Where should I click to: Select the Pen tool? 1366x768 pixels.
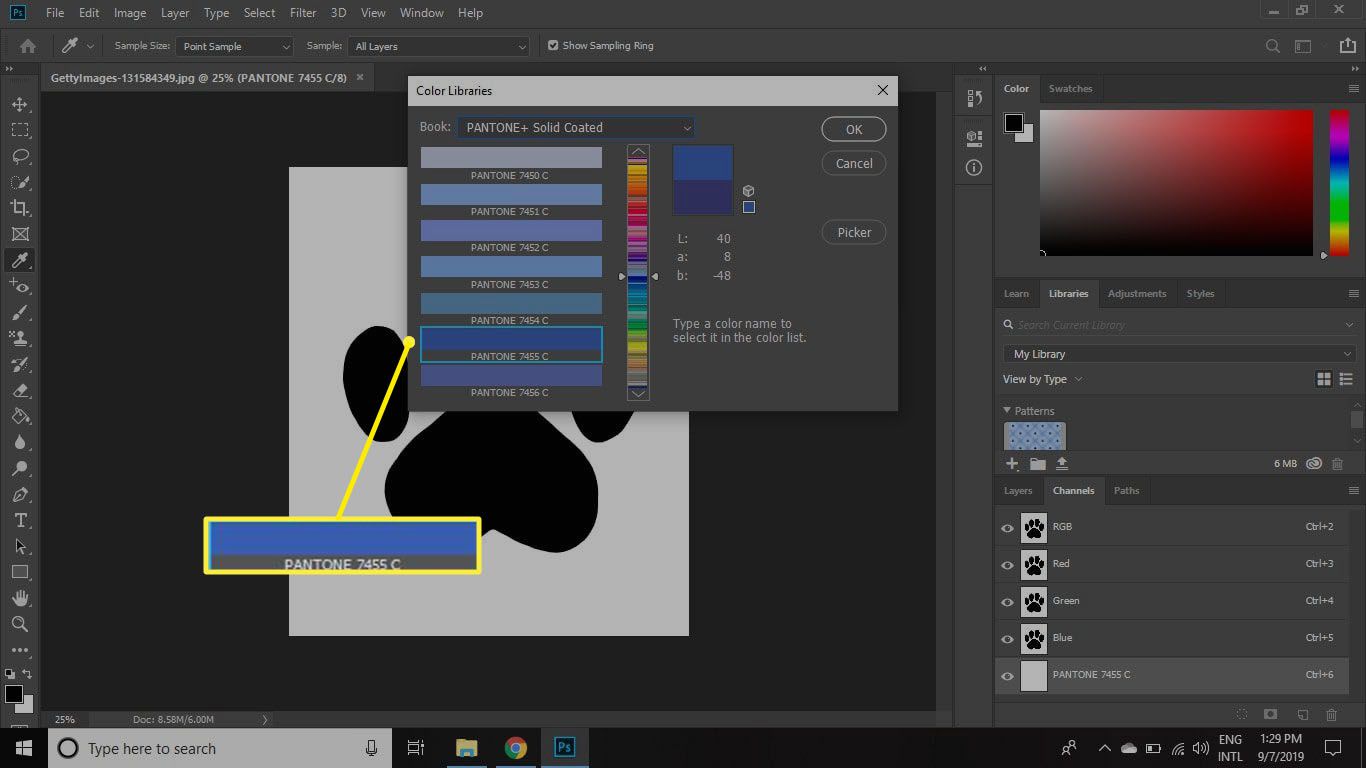[x=20, y=495]
